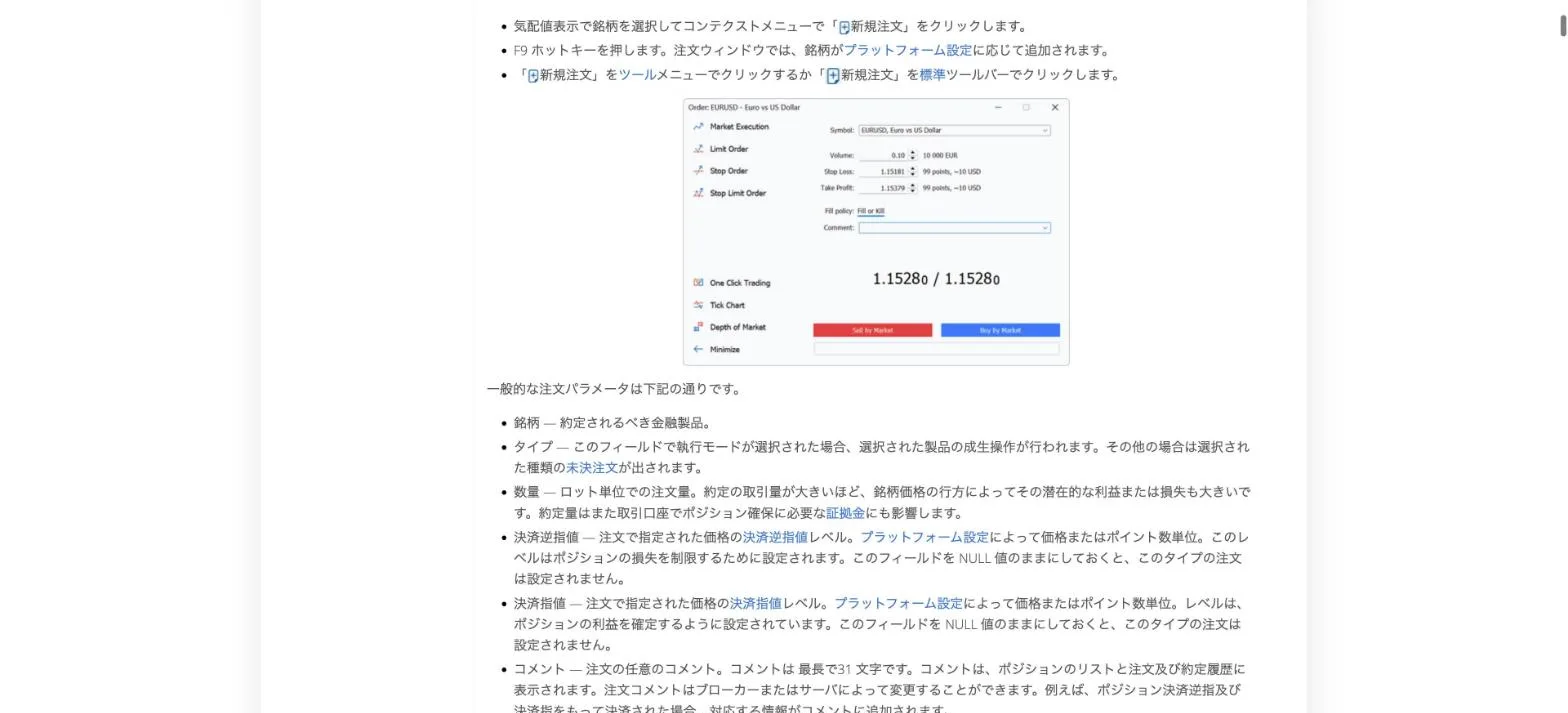Open the Comment dropdown arrow

click(x=1045, y=228)
